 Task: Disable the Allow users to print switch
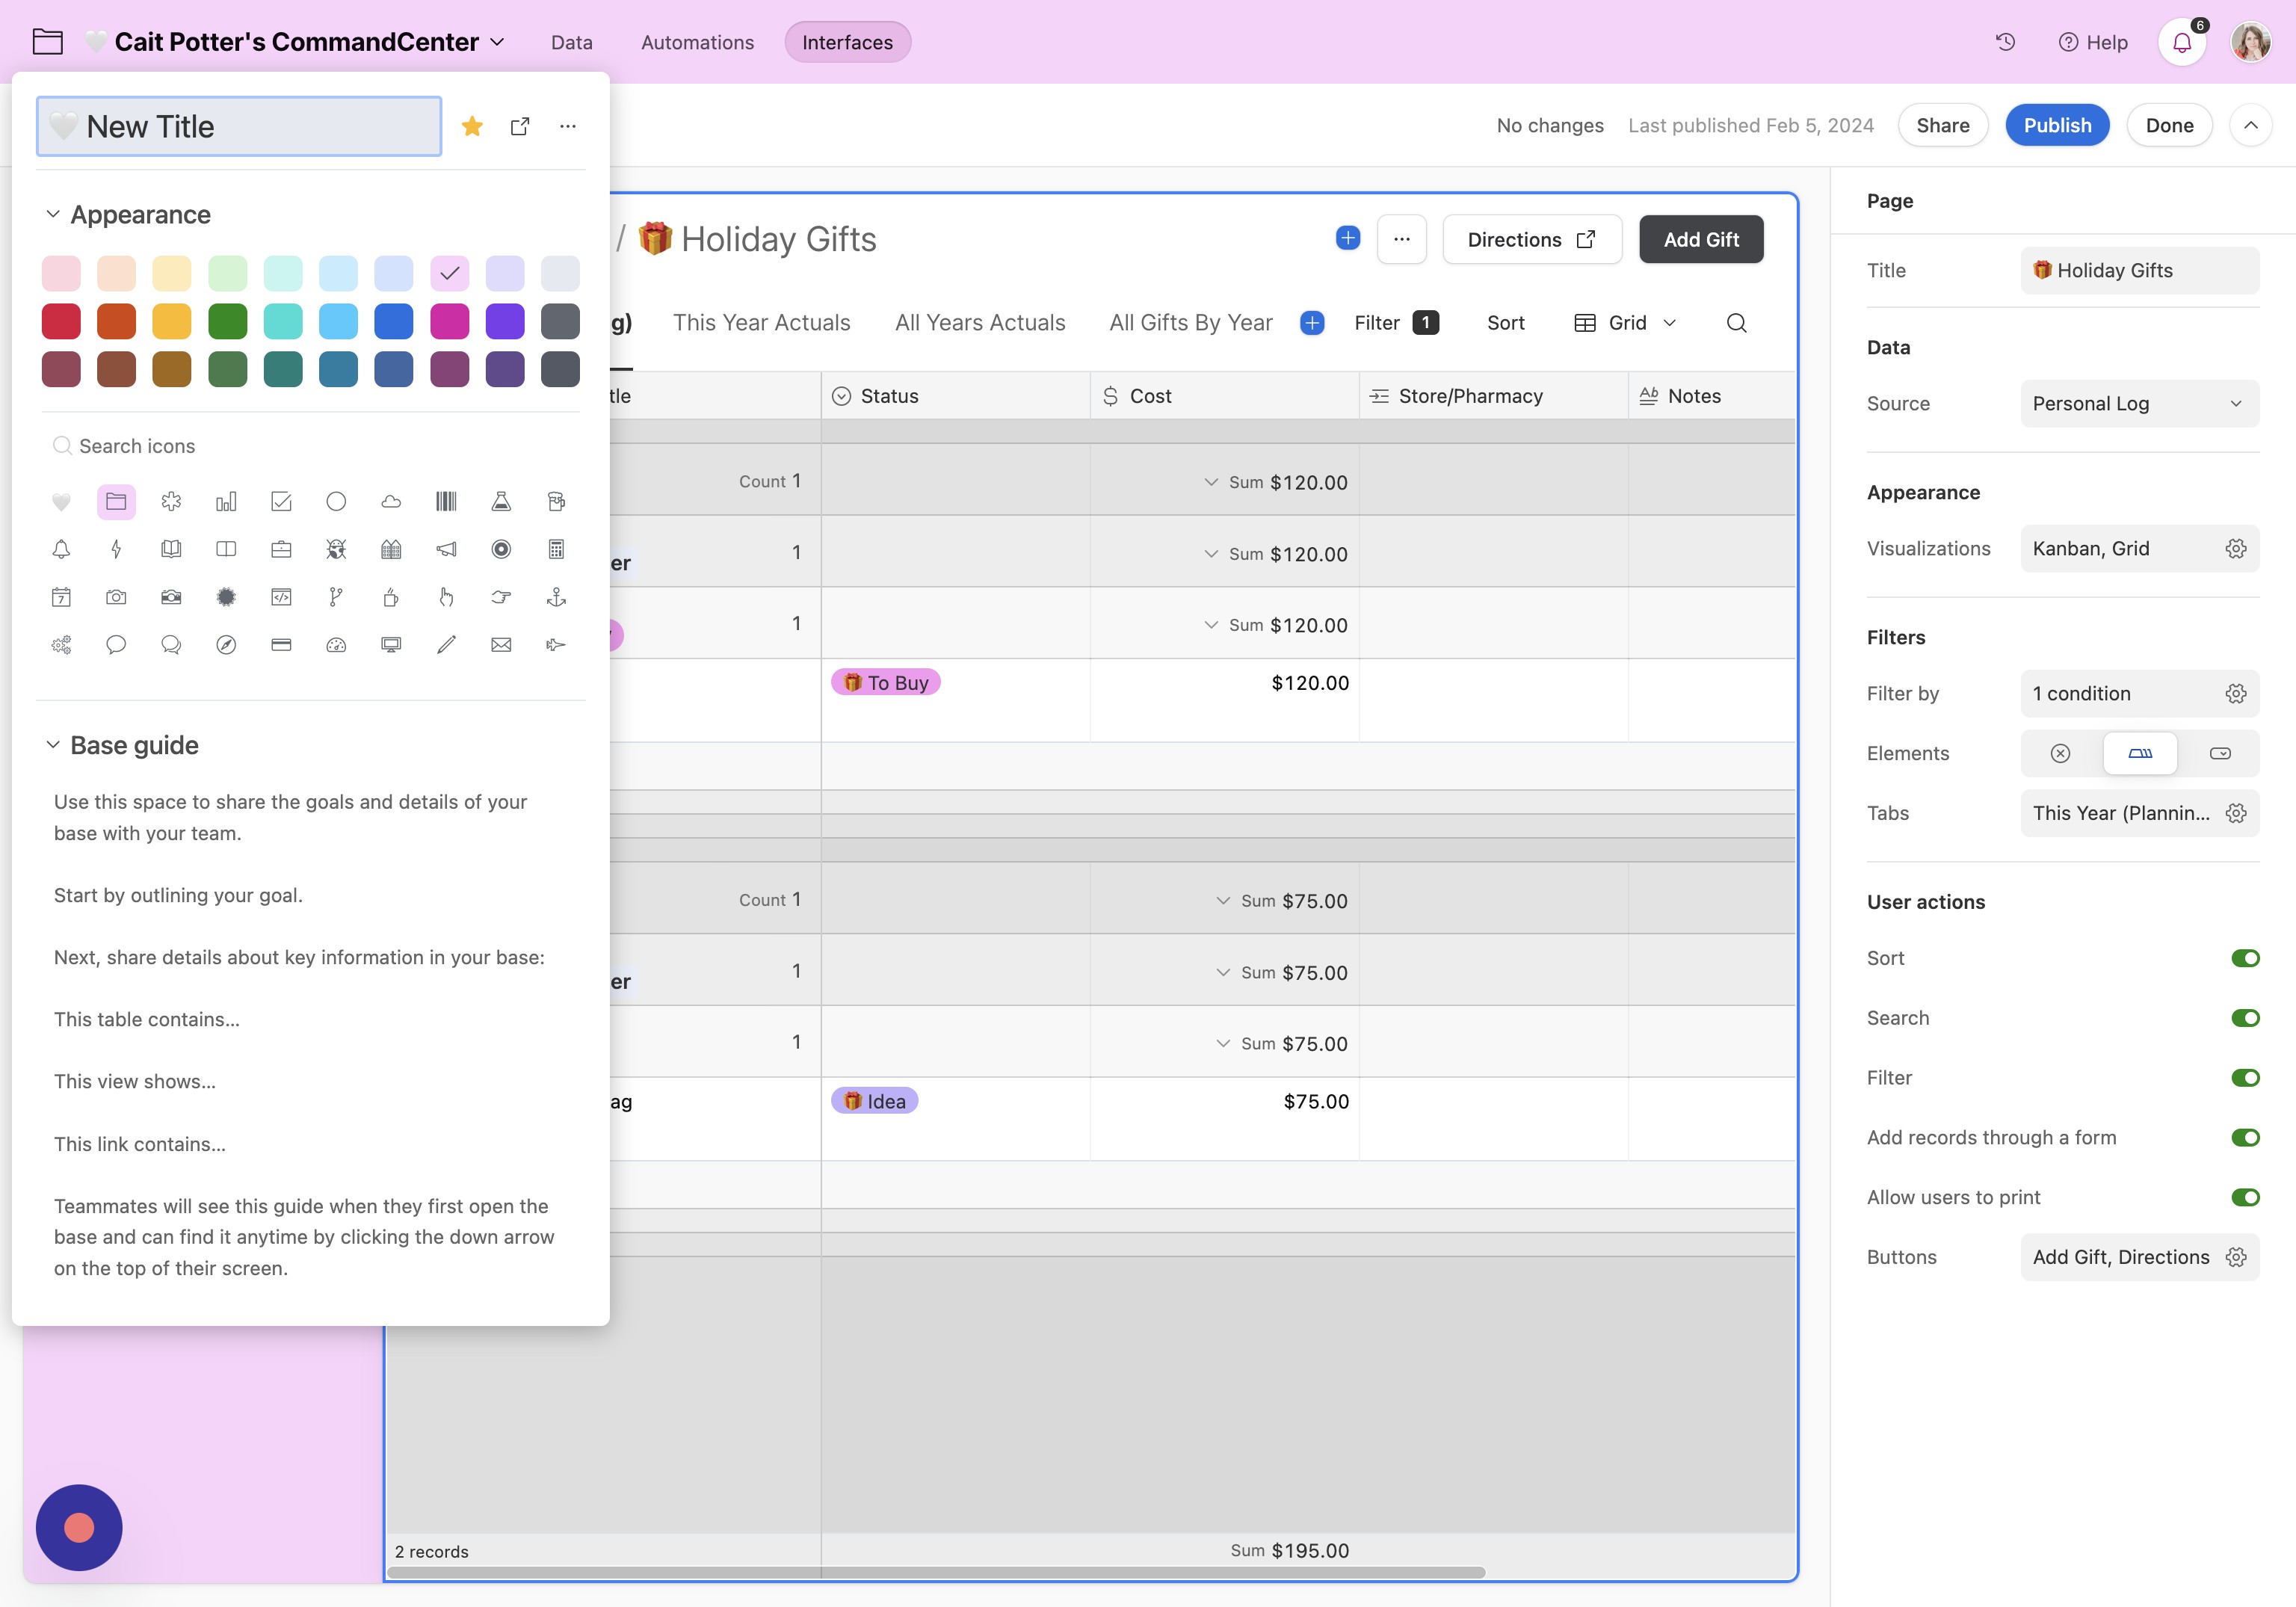(x=2245, y=1197)
